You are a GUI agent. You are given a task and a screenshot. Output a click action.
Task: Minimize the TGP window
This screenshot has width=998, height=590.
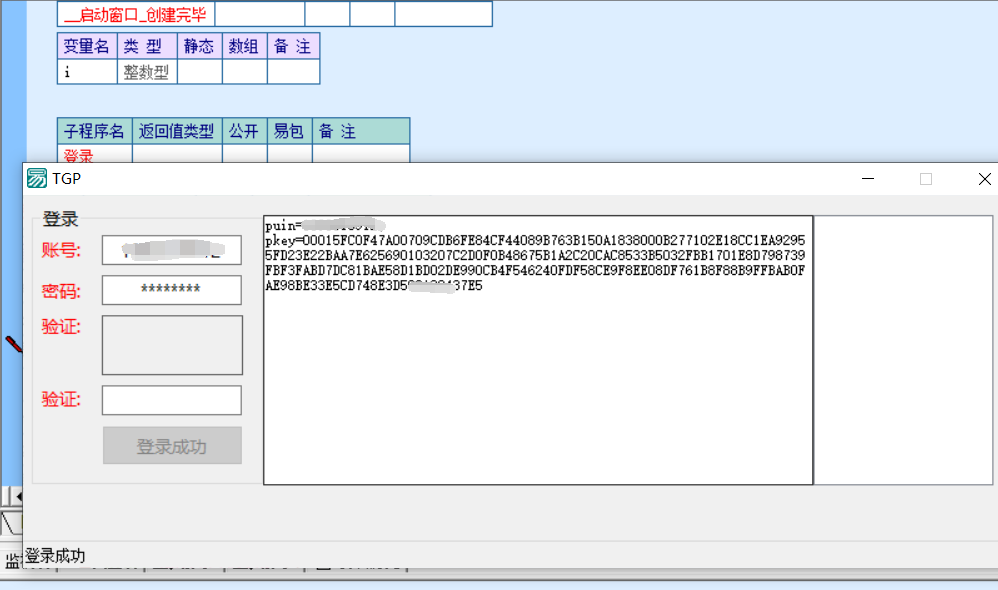coord(868,179)
